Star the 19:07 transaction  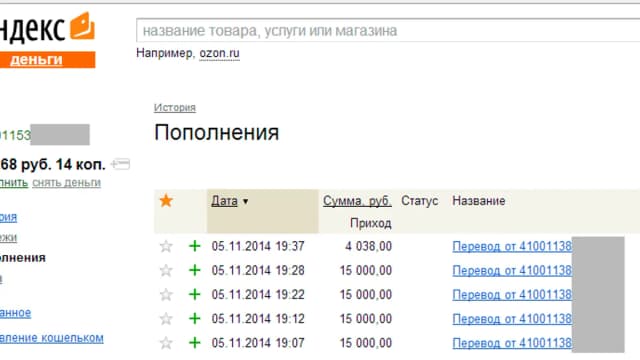(x=166, y=342)
